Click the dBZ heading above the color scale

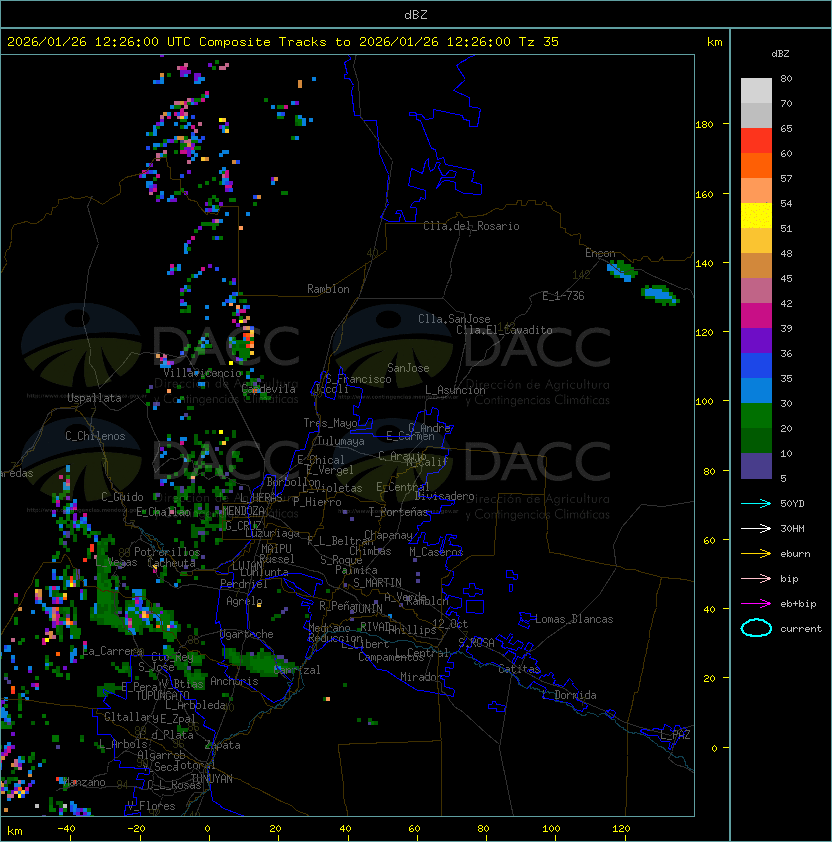(x=780, y=54)
